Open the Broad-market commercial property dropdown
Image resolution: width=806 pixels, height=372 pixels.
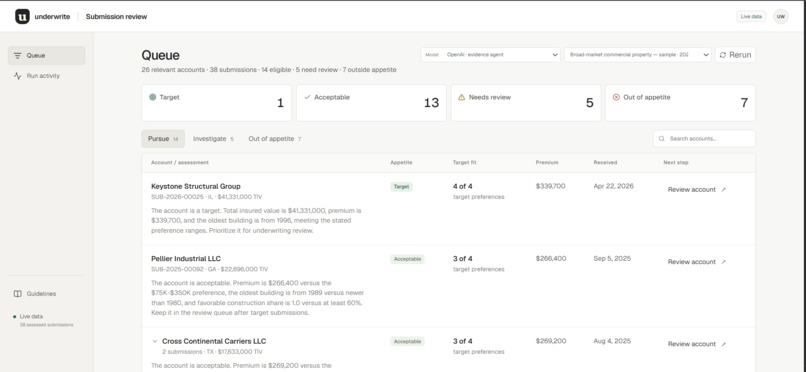(x=637, y=54)
